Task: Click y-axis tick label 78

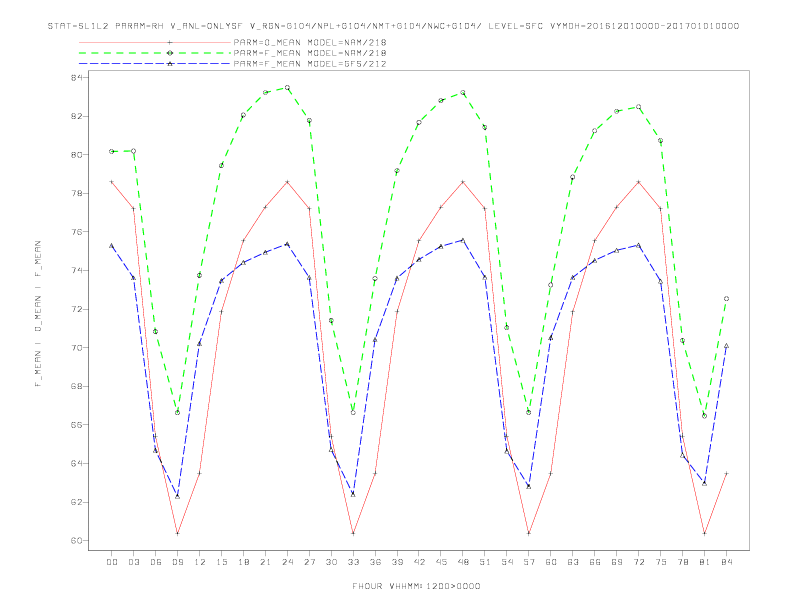Action: click(77, 193)
